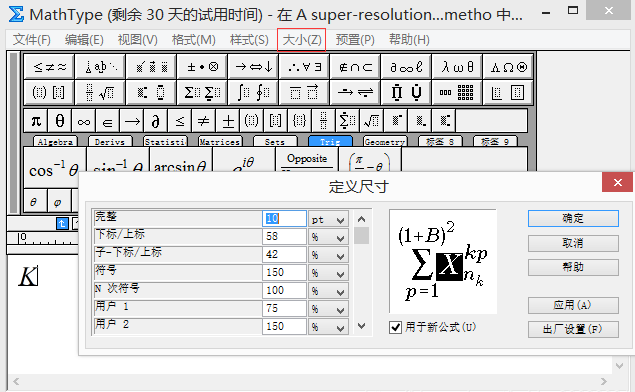Open the arrow symbols palette (→⇔↓)
The image size is (635, 392).
pyautogui.click(x=253, y=66)
